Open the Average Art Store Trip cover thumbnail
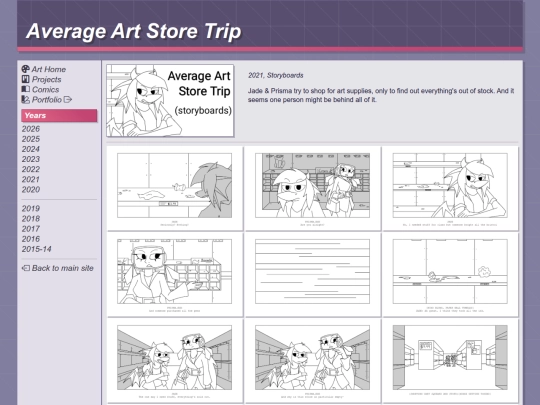 point(170,101)
